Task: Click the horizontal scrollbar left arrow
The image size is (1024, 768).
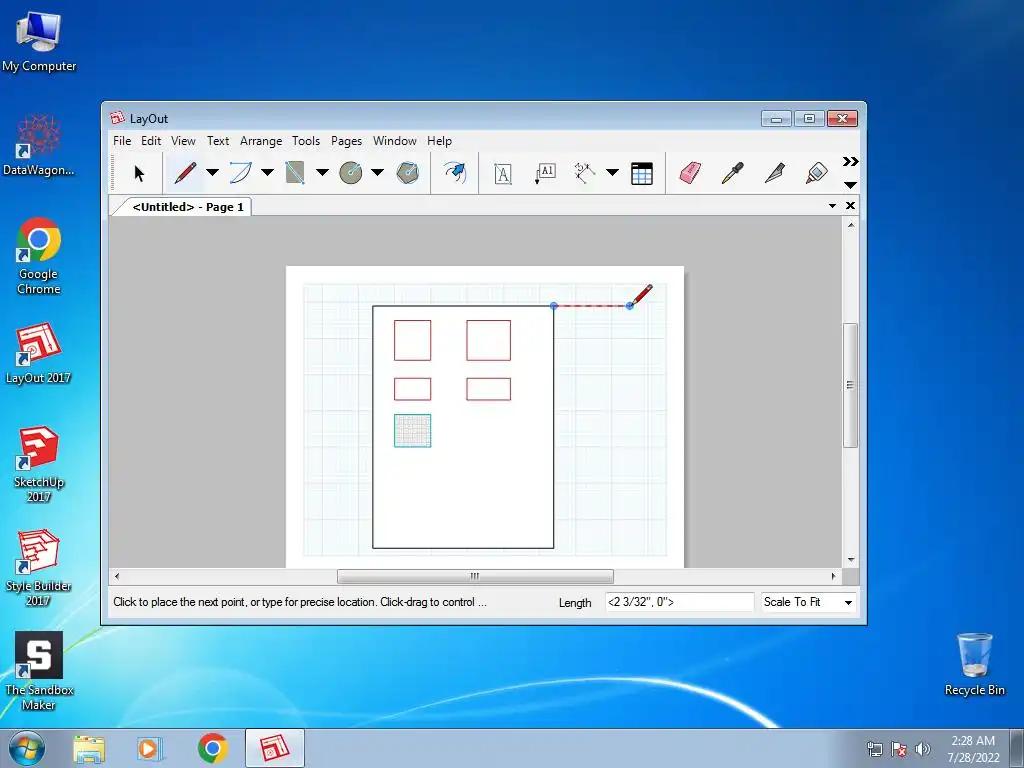Action: [x=117, y=576]
